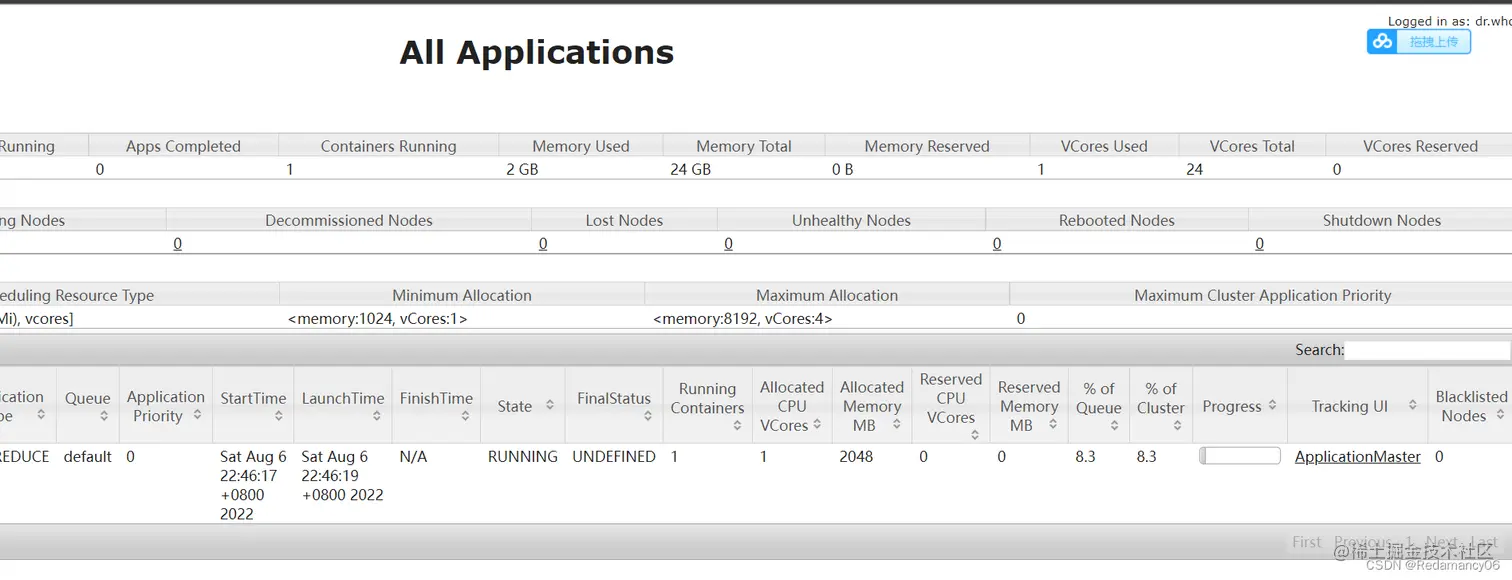This screenshot has width=1512, height=580.
Task: Click the Memory Used header
Action: [x=581, y=146]
